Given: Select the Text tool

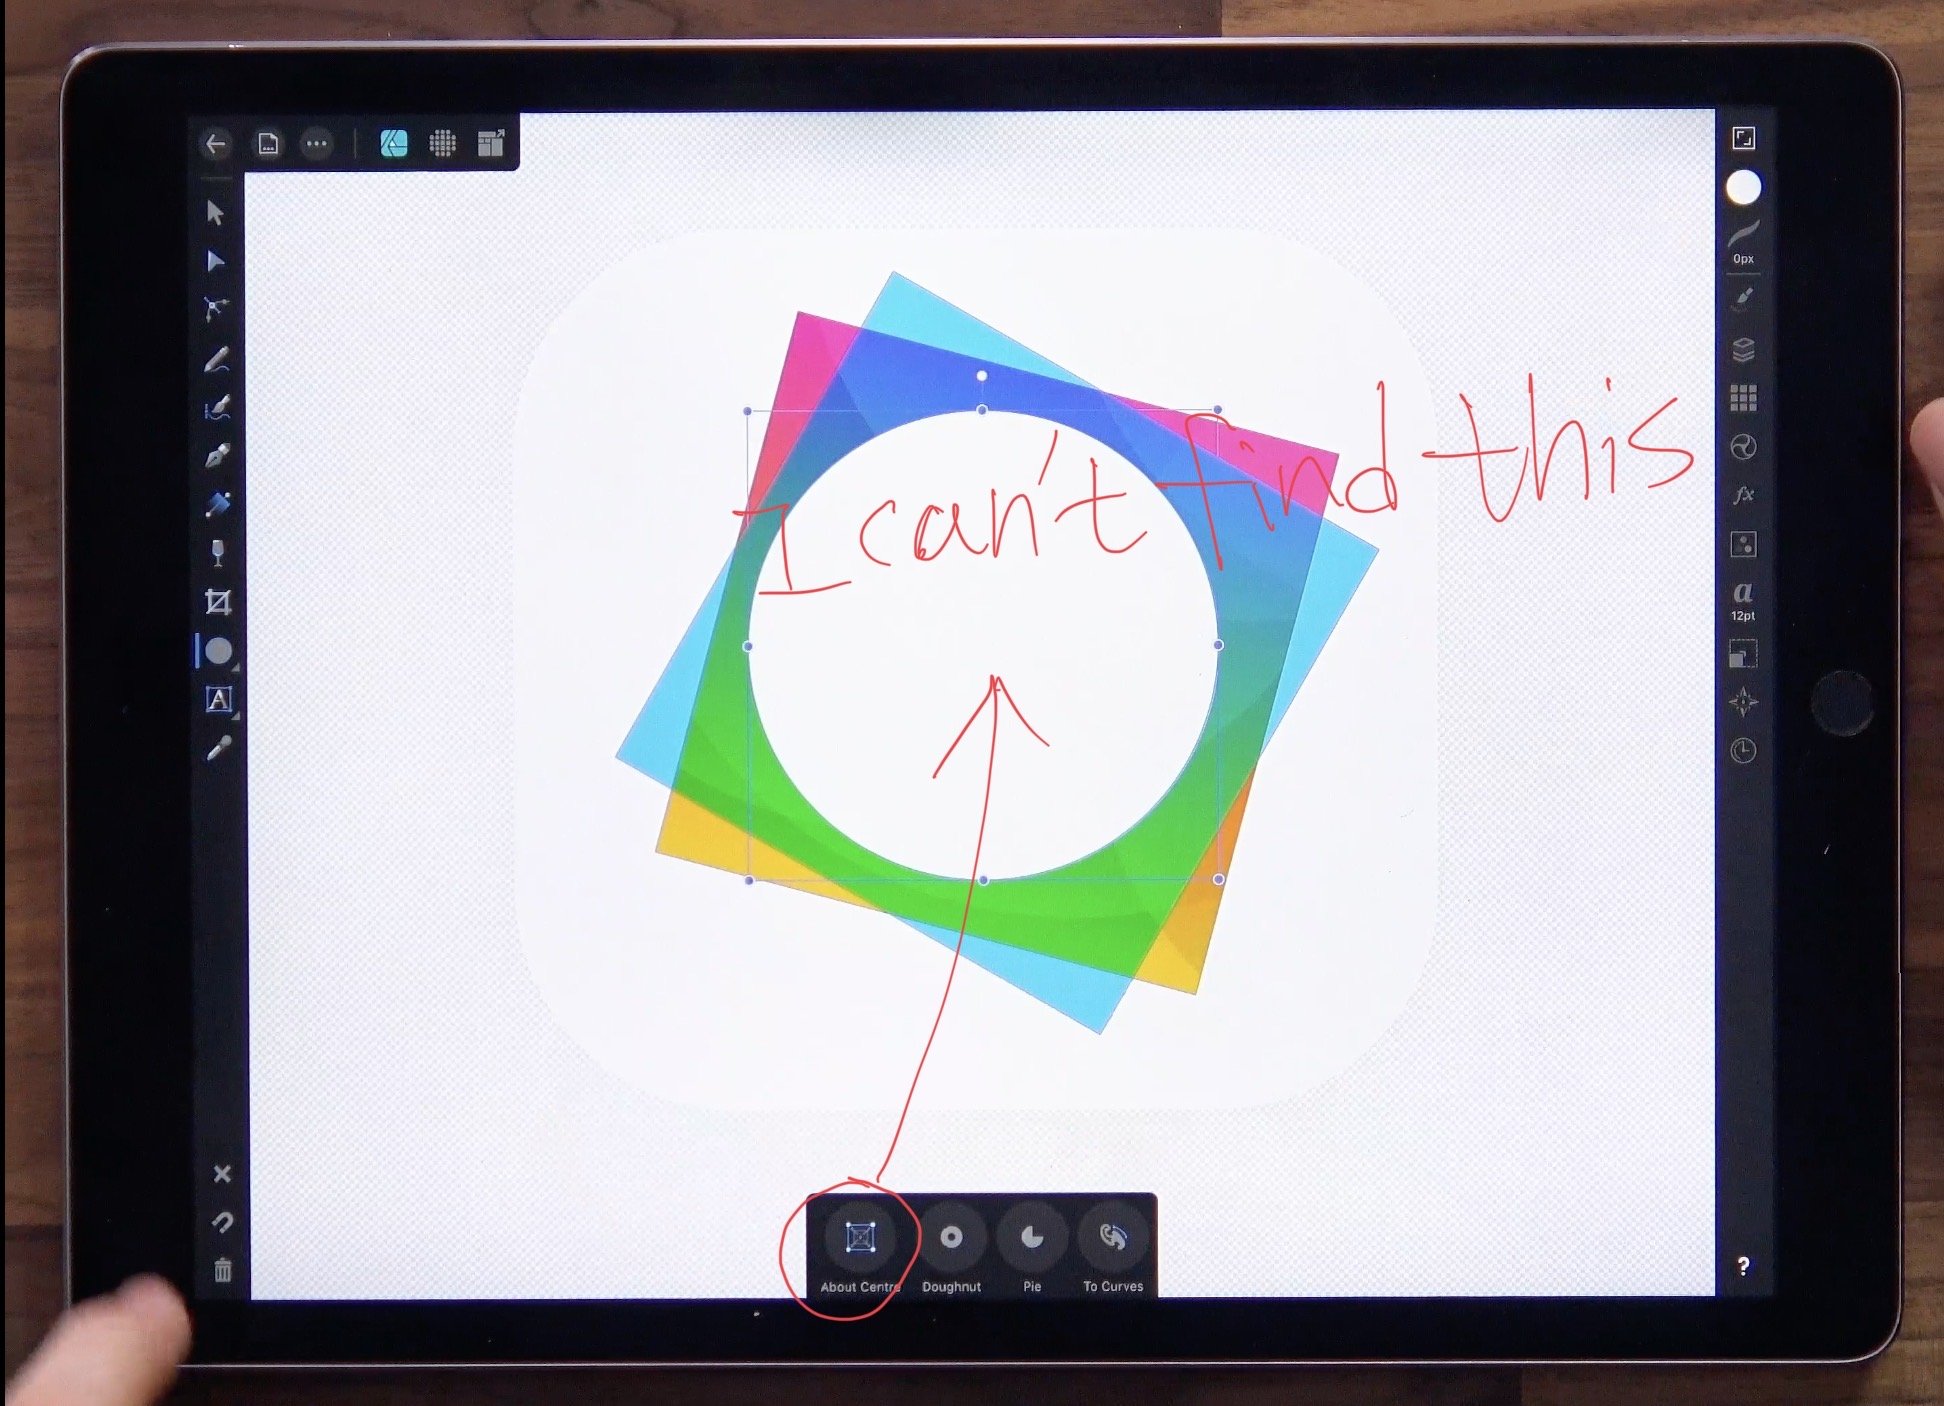Looking at the screenshot, I should coord(216,700).
